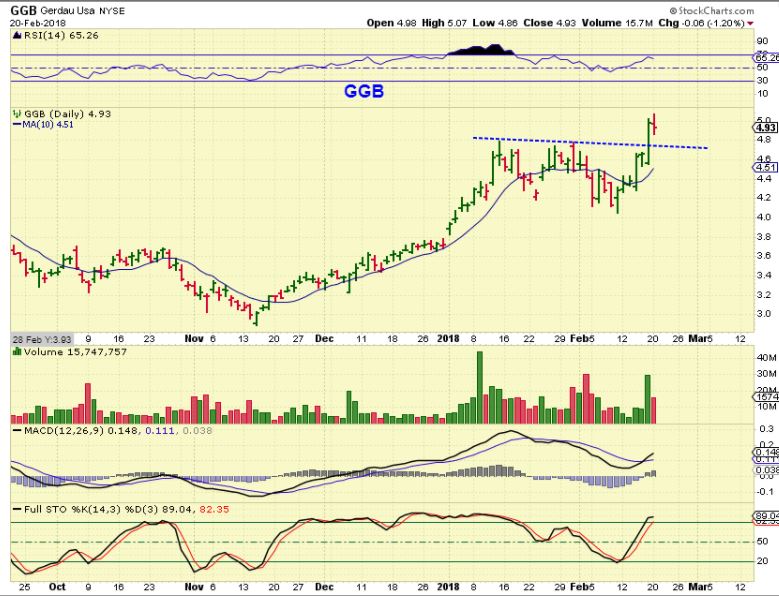Click the candlestick icon beside GGB (Daily)
The width and height of the screenshot is (779, 596).
(17, 114)
